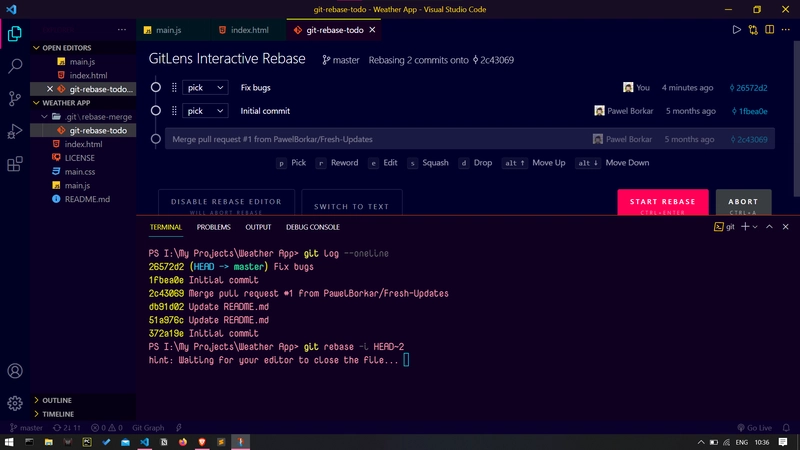Select the Output panel tab
The image size is (800, 450).
pyautogui.click(x=258, y=227)
